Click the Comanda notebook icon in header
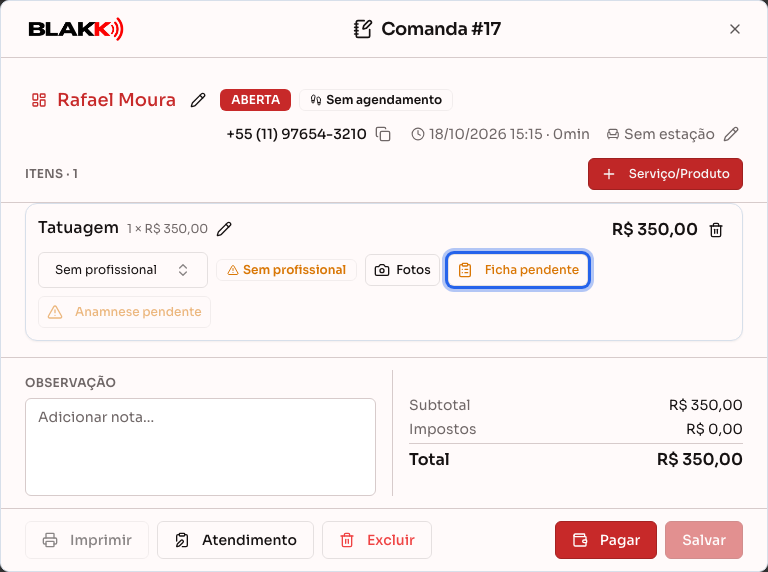The width and height of the screenshot is (768, 572). 363,29
